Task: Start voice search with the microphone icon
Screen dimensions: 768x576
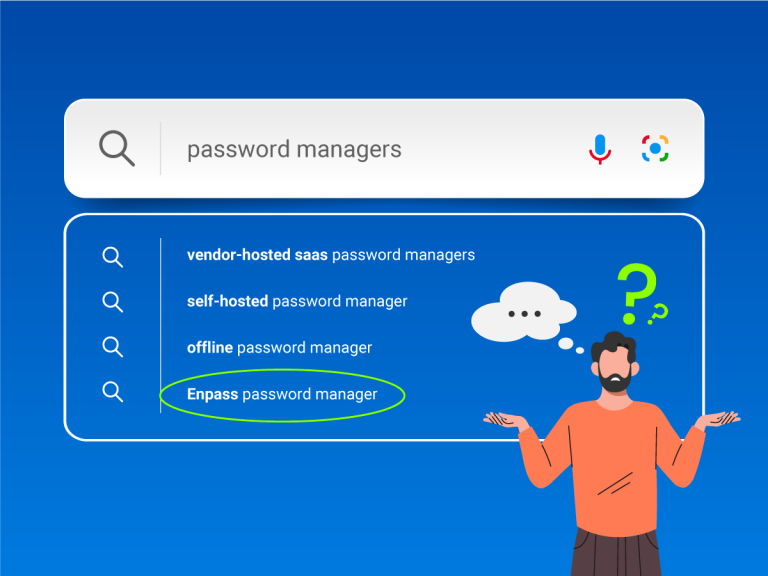Action: tap(599, 149)
